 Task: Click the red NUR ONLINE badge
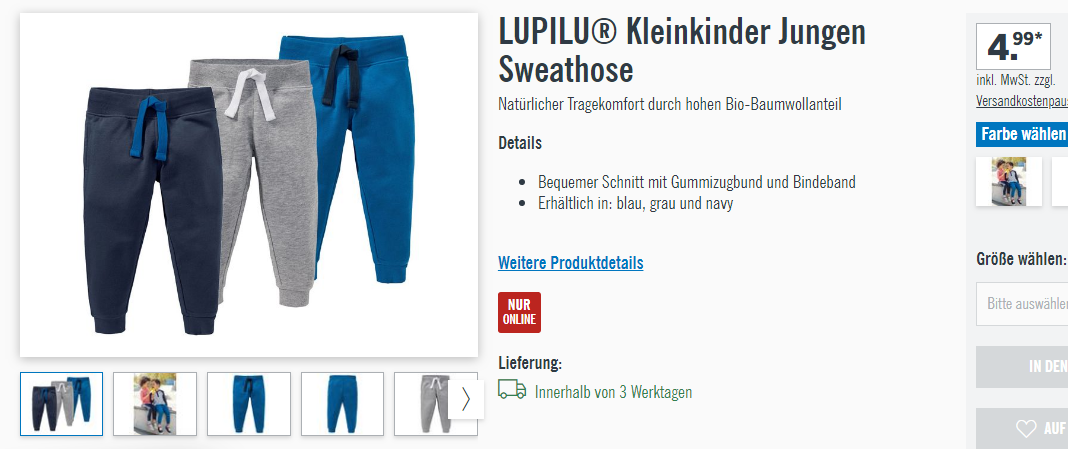(519, 312)
